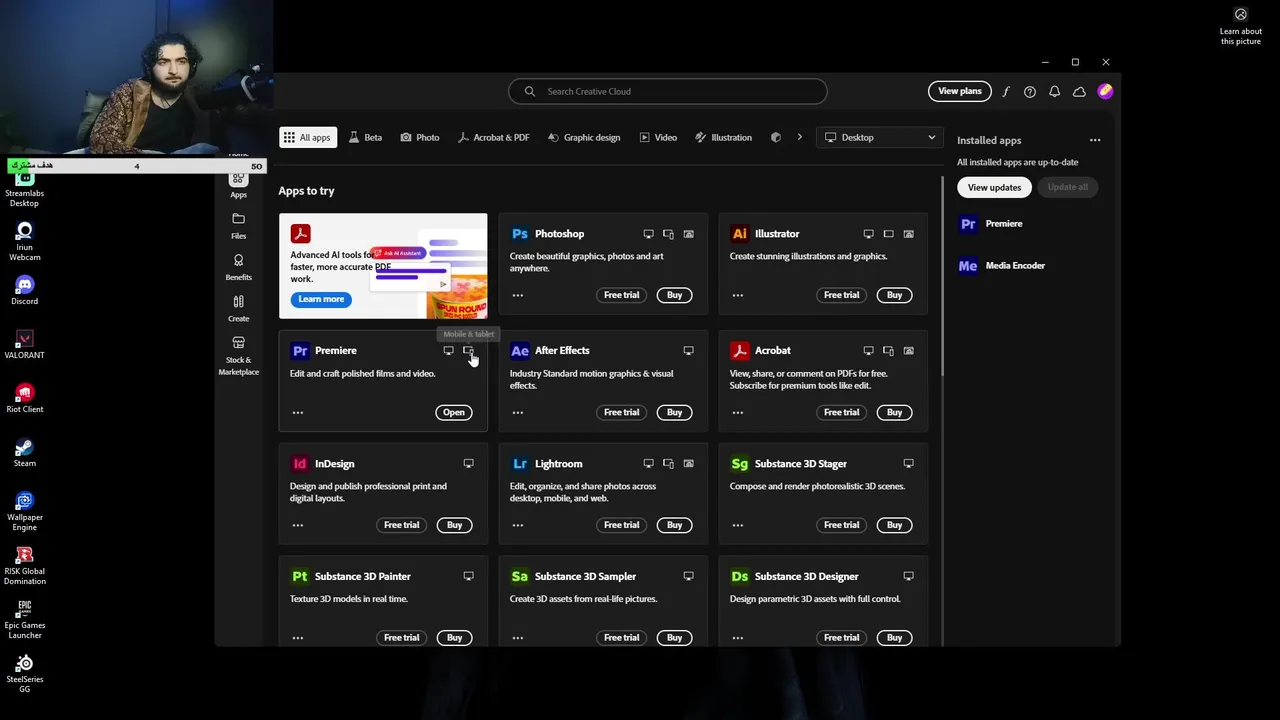Open the account profile avatar
1280x720 pixels.
pyautogui.click(x=1105, y=91)
